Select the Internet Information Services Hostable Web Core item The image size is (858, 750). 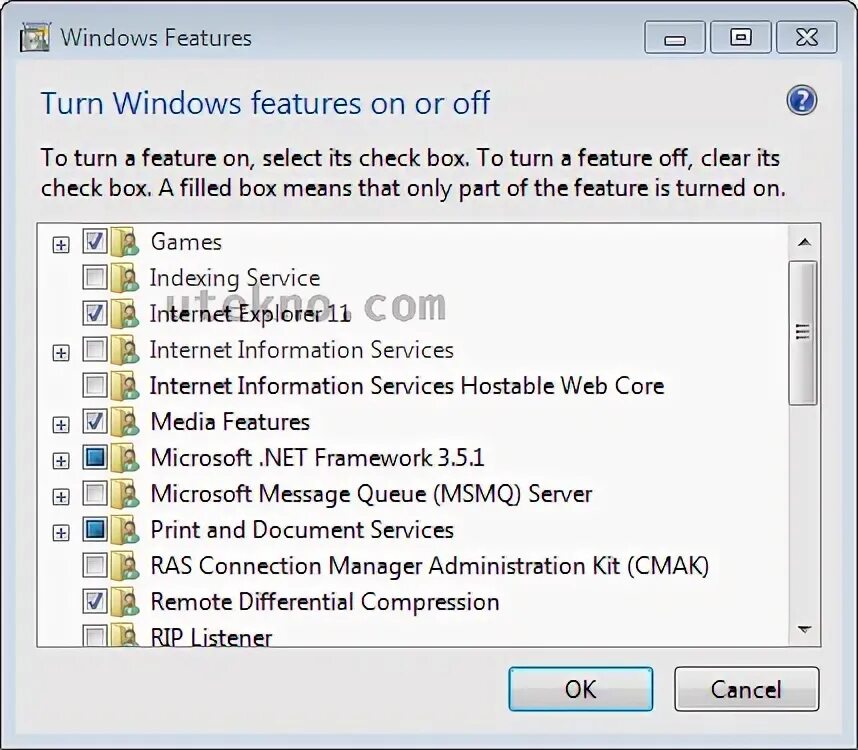click(x=406, y=386)
